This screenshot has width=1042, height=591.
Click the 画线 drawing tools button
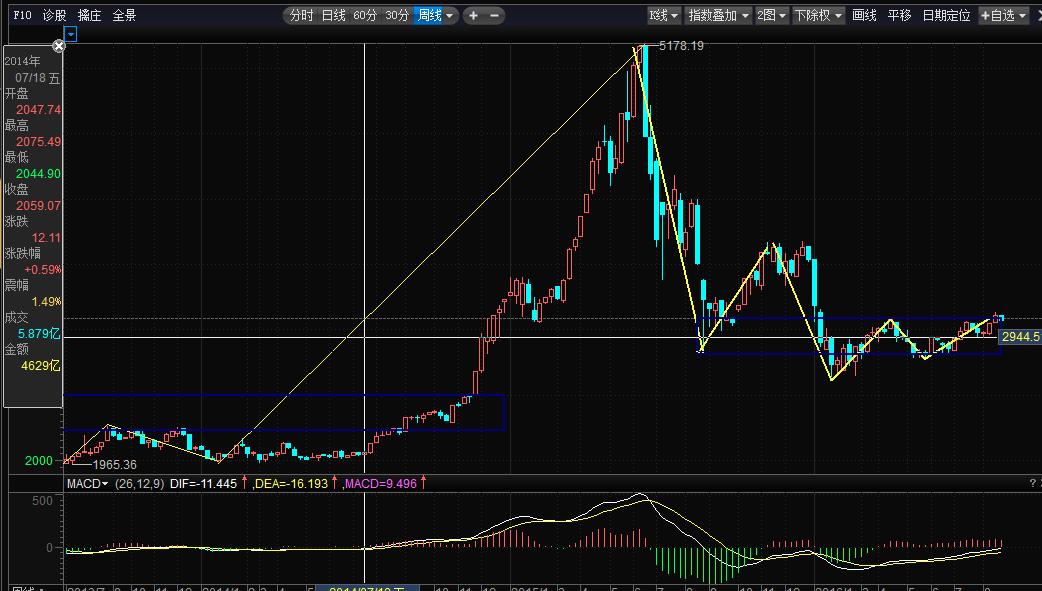(x=864, y=15)
